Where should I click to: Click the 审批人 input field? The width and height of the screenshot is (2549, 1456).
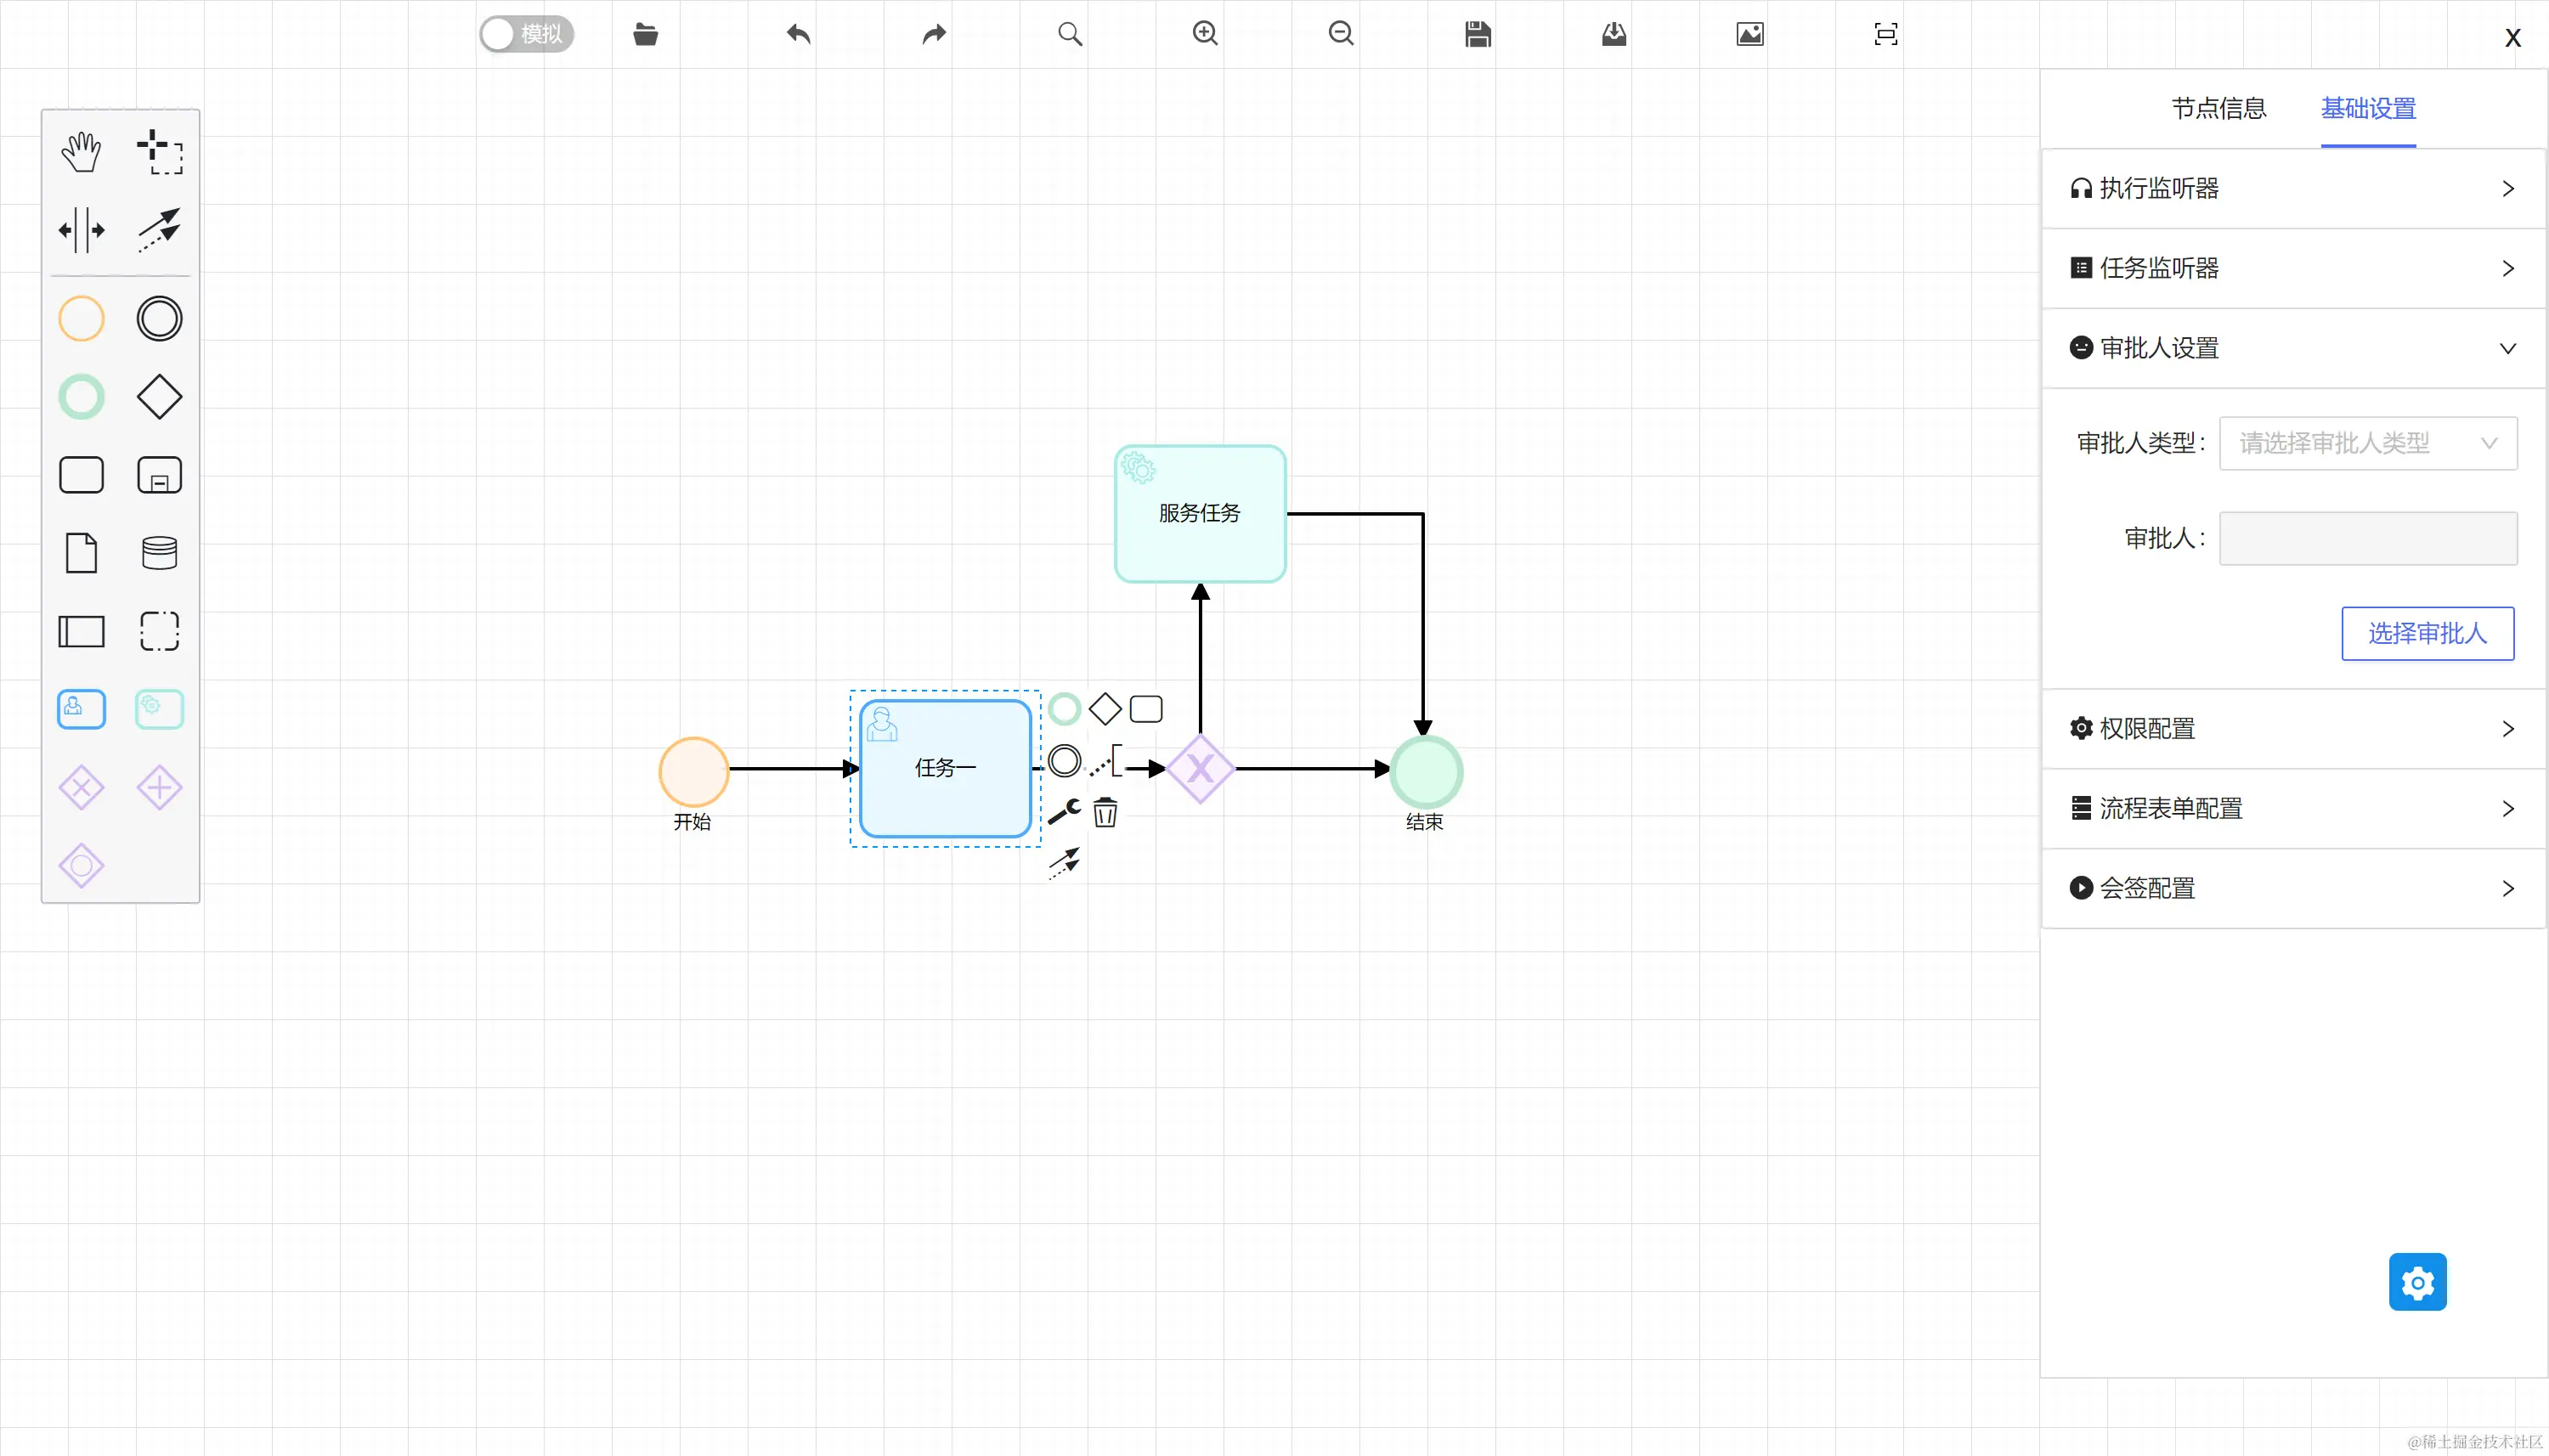click(x=2367, y=539)
